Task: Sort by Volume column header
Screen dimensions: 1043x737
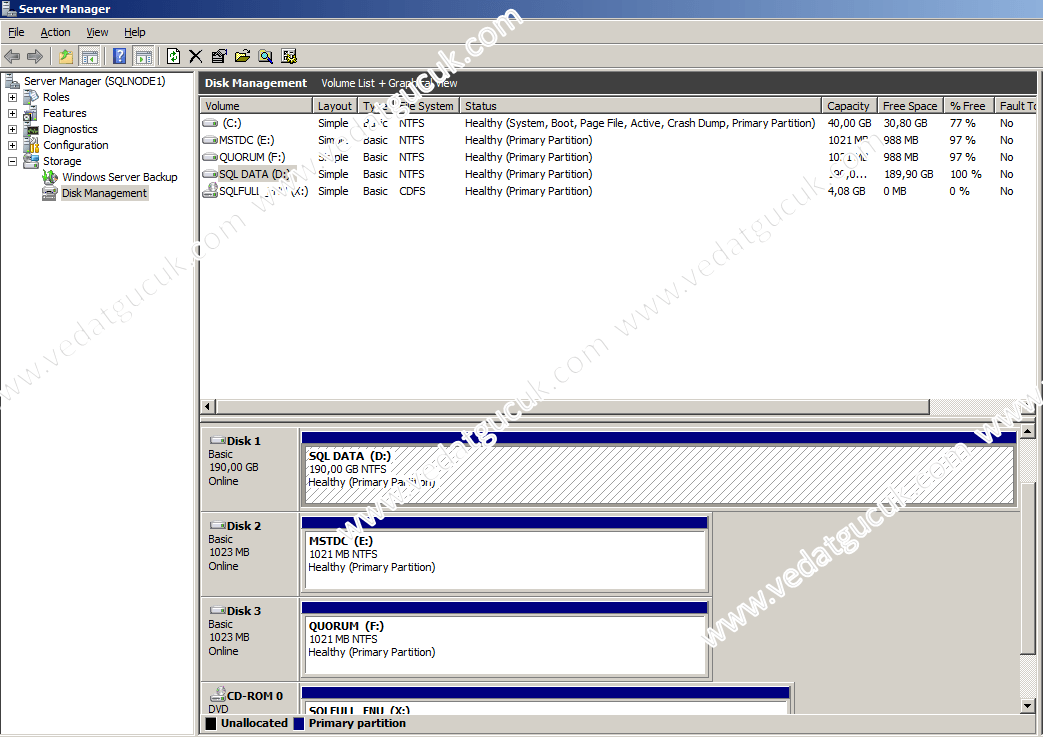Action: (x=256, y=106)
